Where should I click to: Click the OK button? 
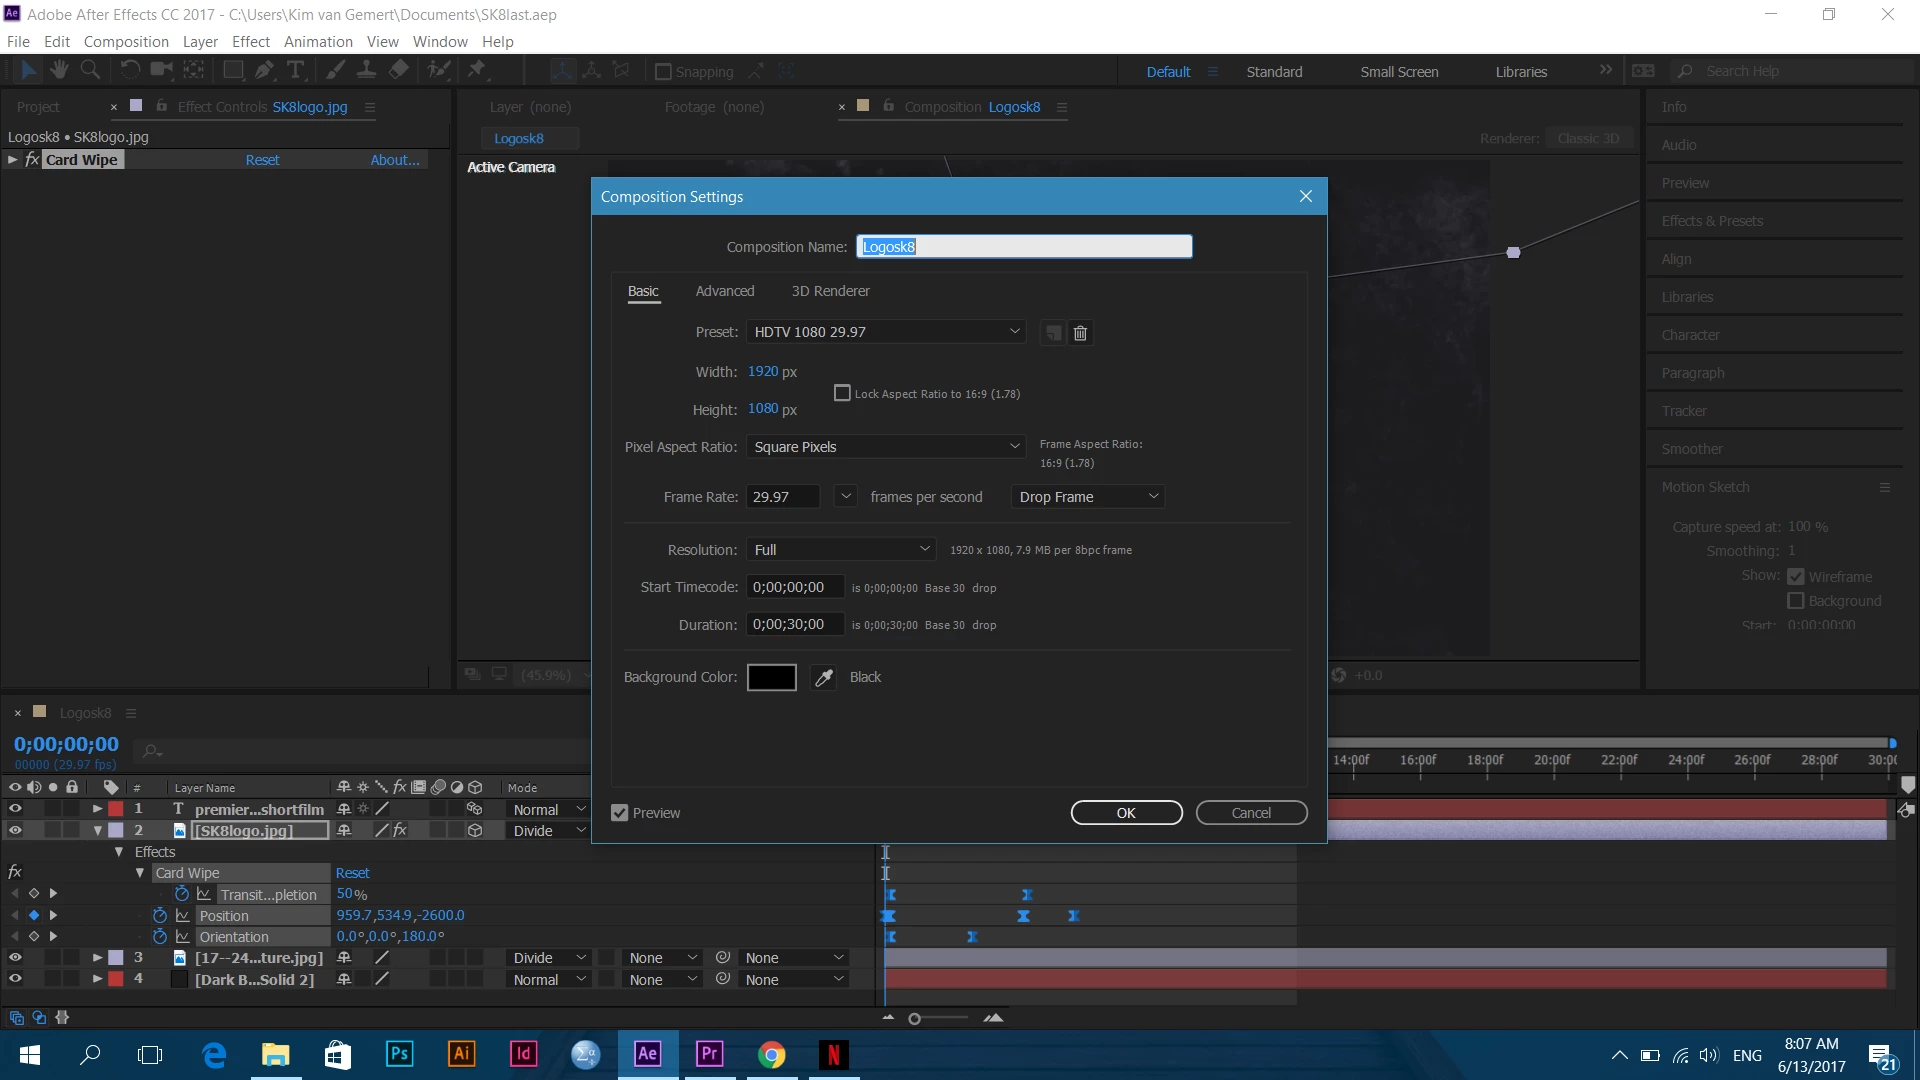pos(1126,813)
